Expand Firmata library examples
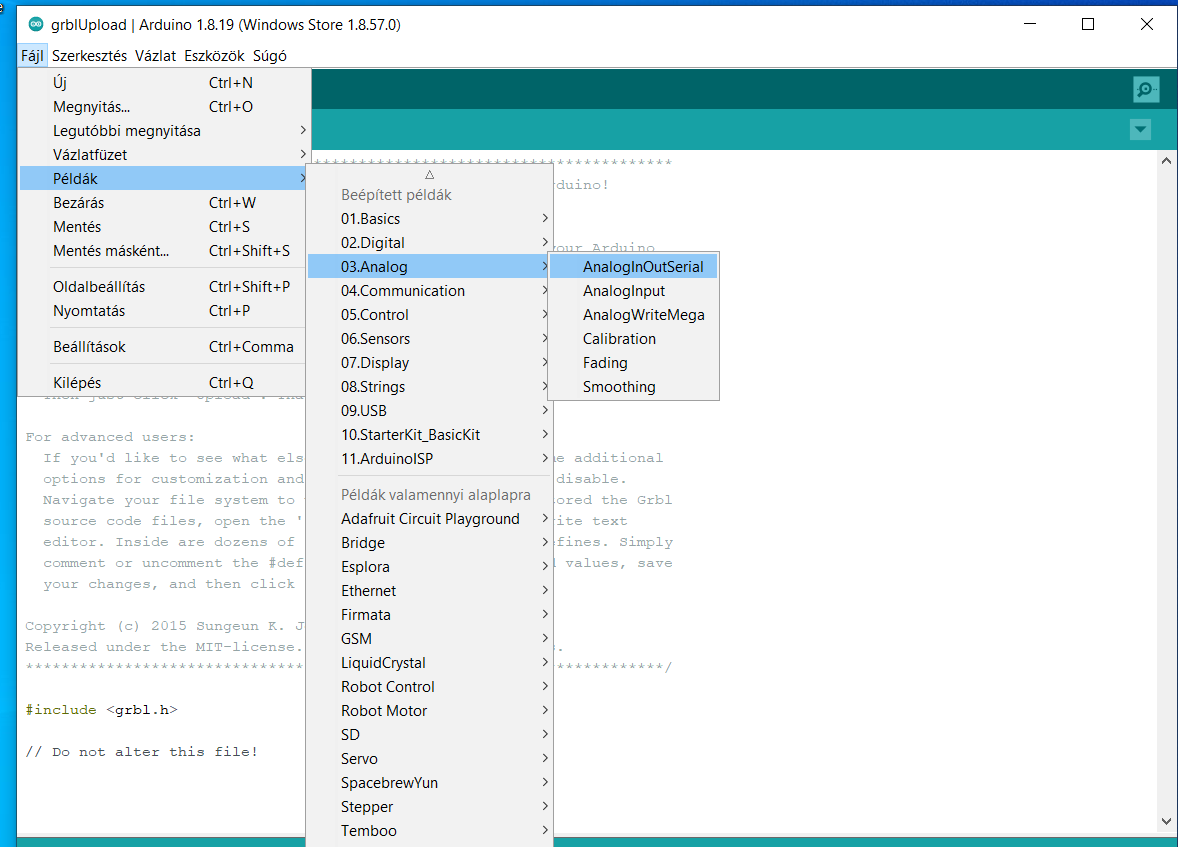Image resolution: width=1178 pixels, height=847 pixels. tap(429, 616)
